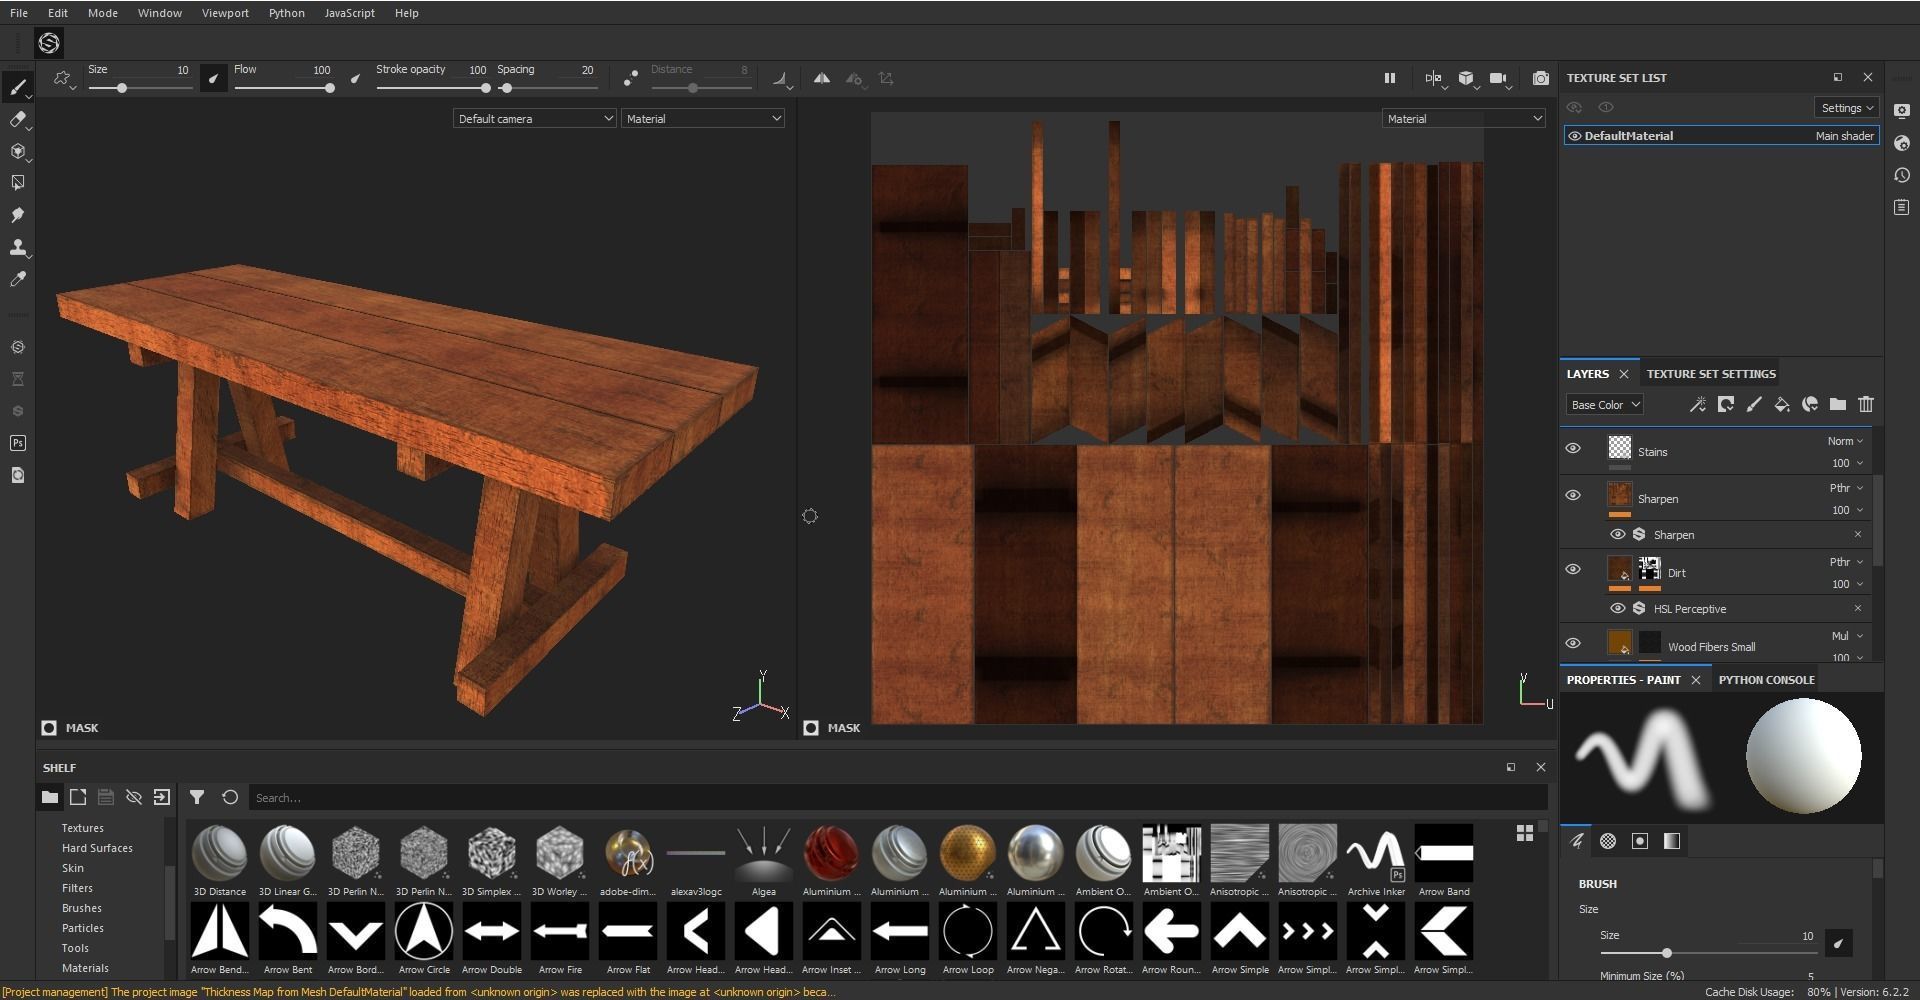This screenshot has width=1920, height=1000.
Task: Open 2D viewport Material mode dropdown
Action: (1464, 119)
